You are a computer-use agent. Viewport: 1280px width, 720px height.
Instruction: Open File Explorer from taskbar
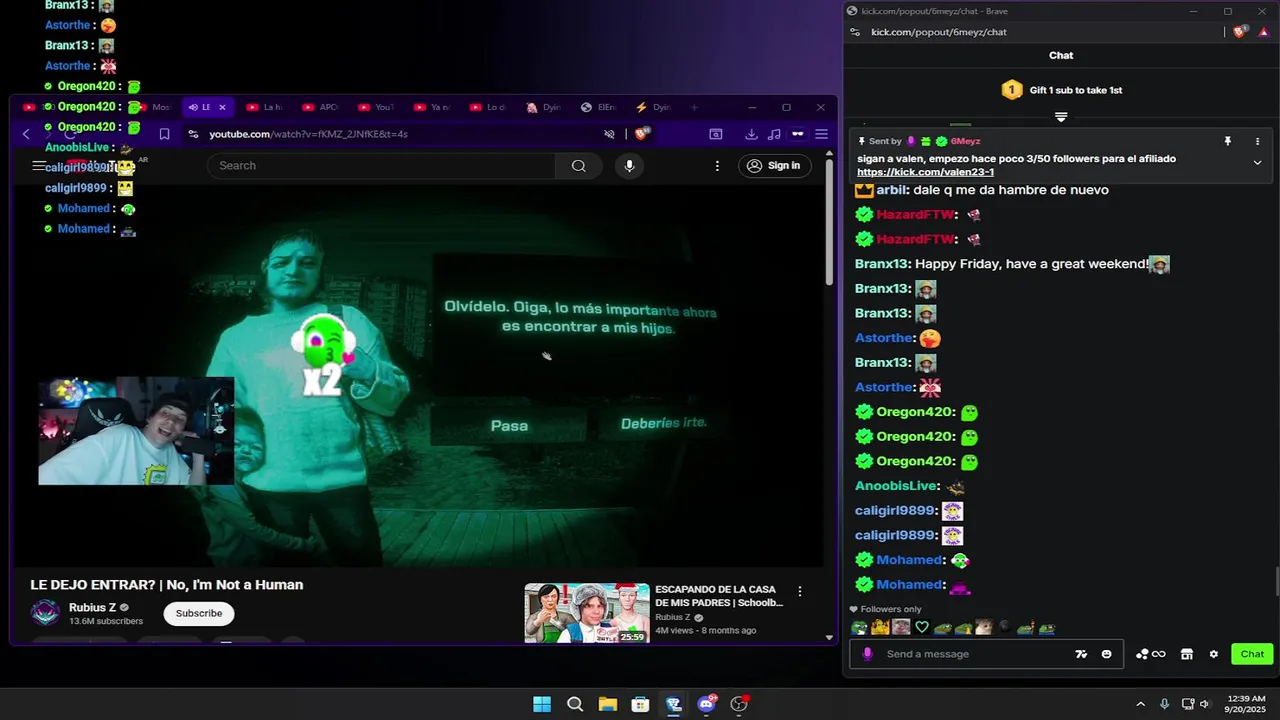pyautogui.click(x=608, y=704)
